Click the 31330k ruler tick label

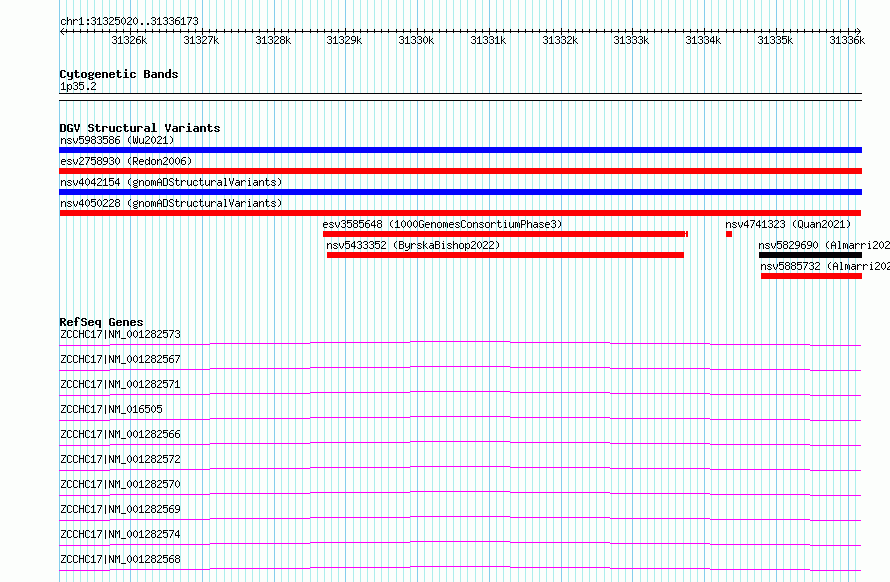pos(416,40)
